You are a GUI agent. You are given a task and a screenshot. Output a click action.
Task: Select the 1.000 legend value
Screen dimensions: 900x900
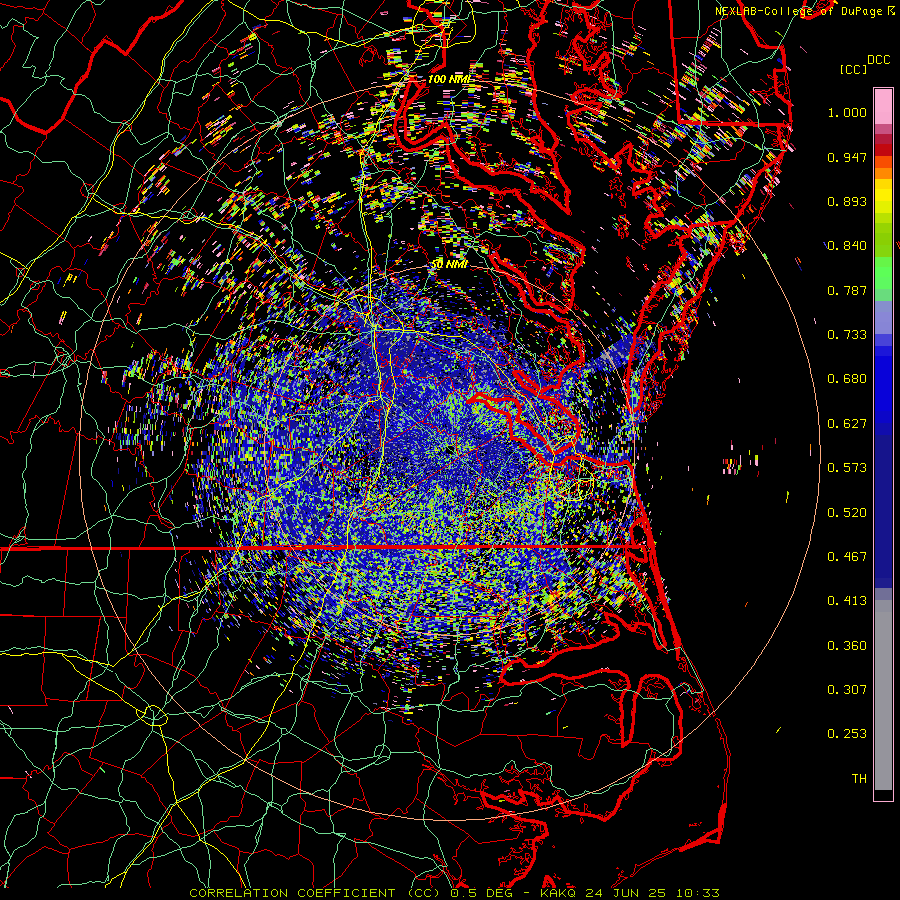click(x=847, y=112)
